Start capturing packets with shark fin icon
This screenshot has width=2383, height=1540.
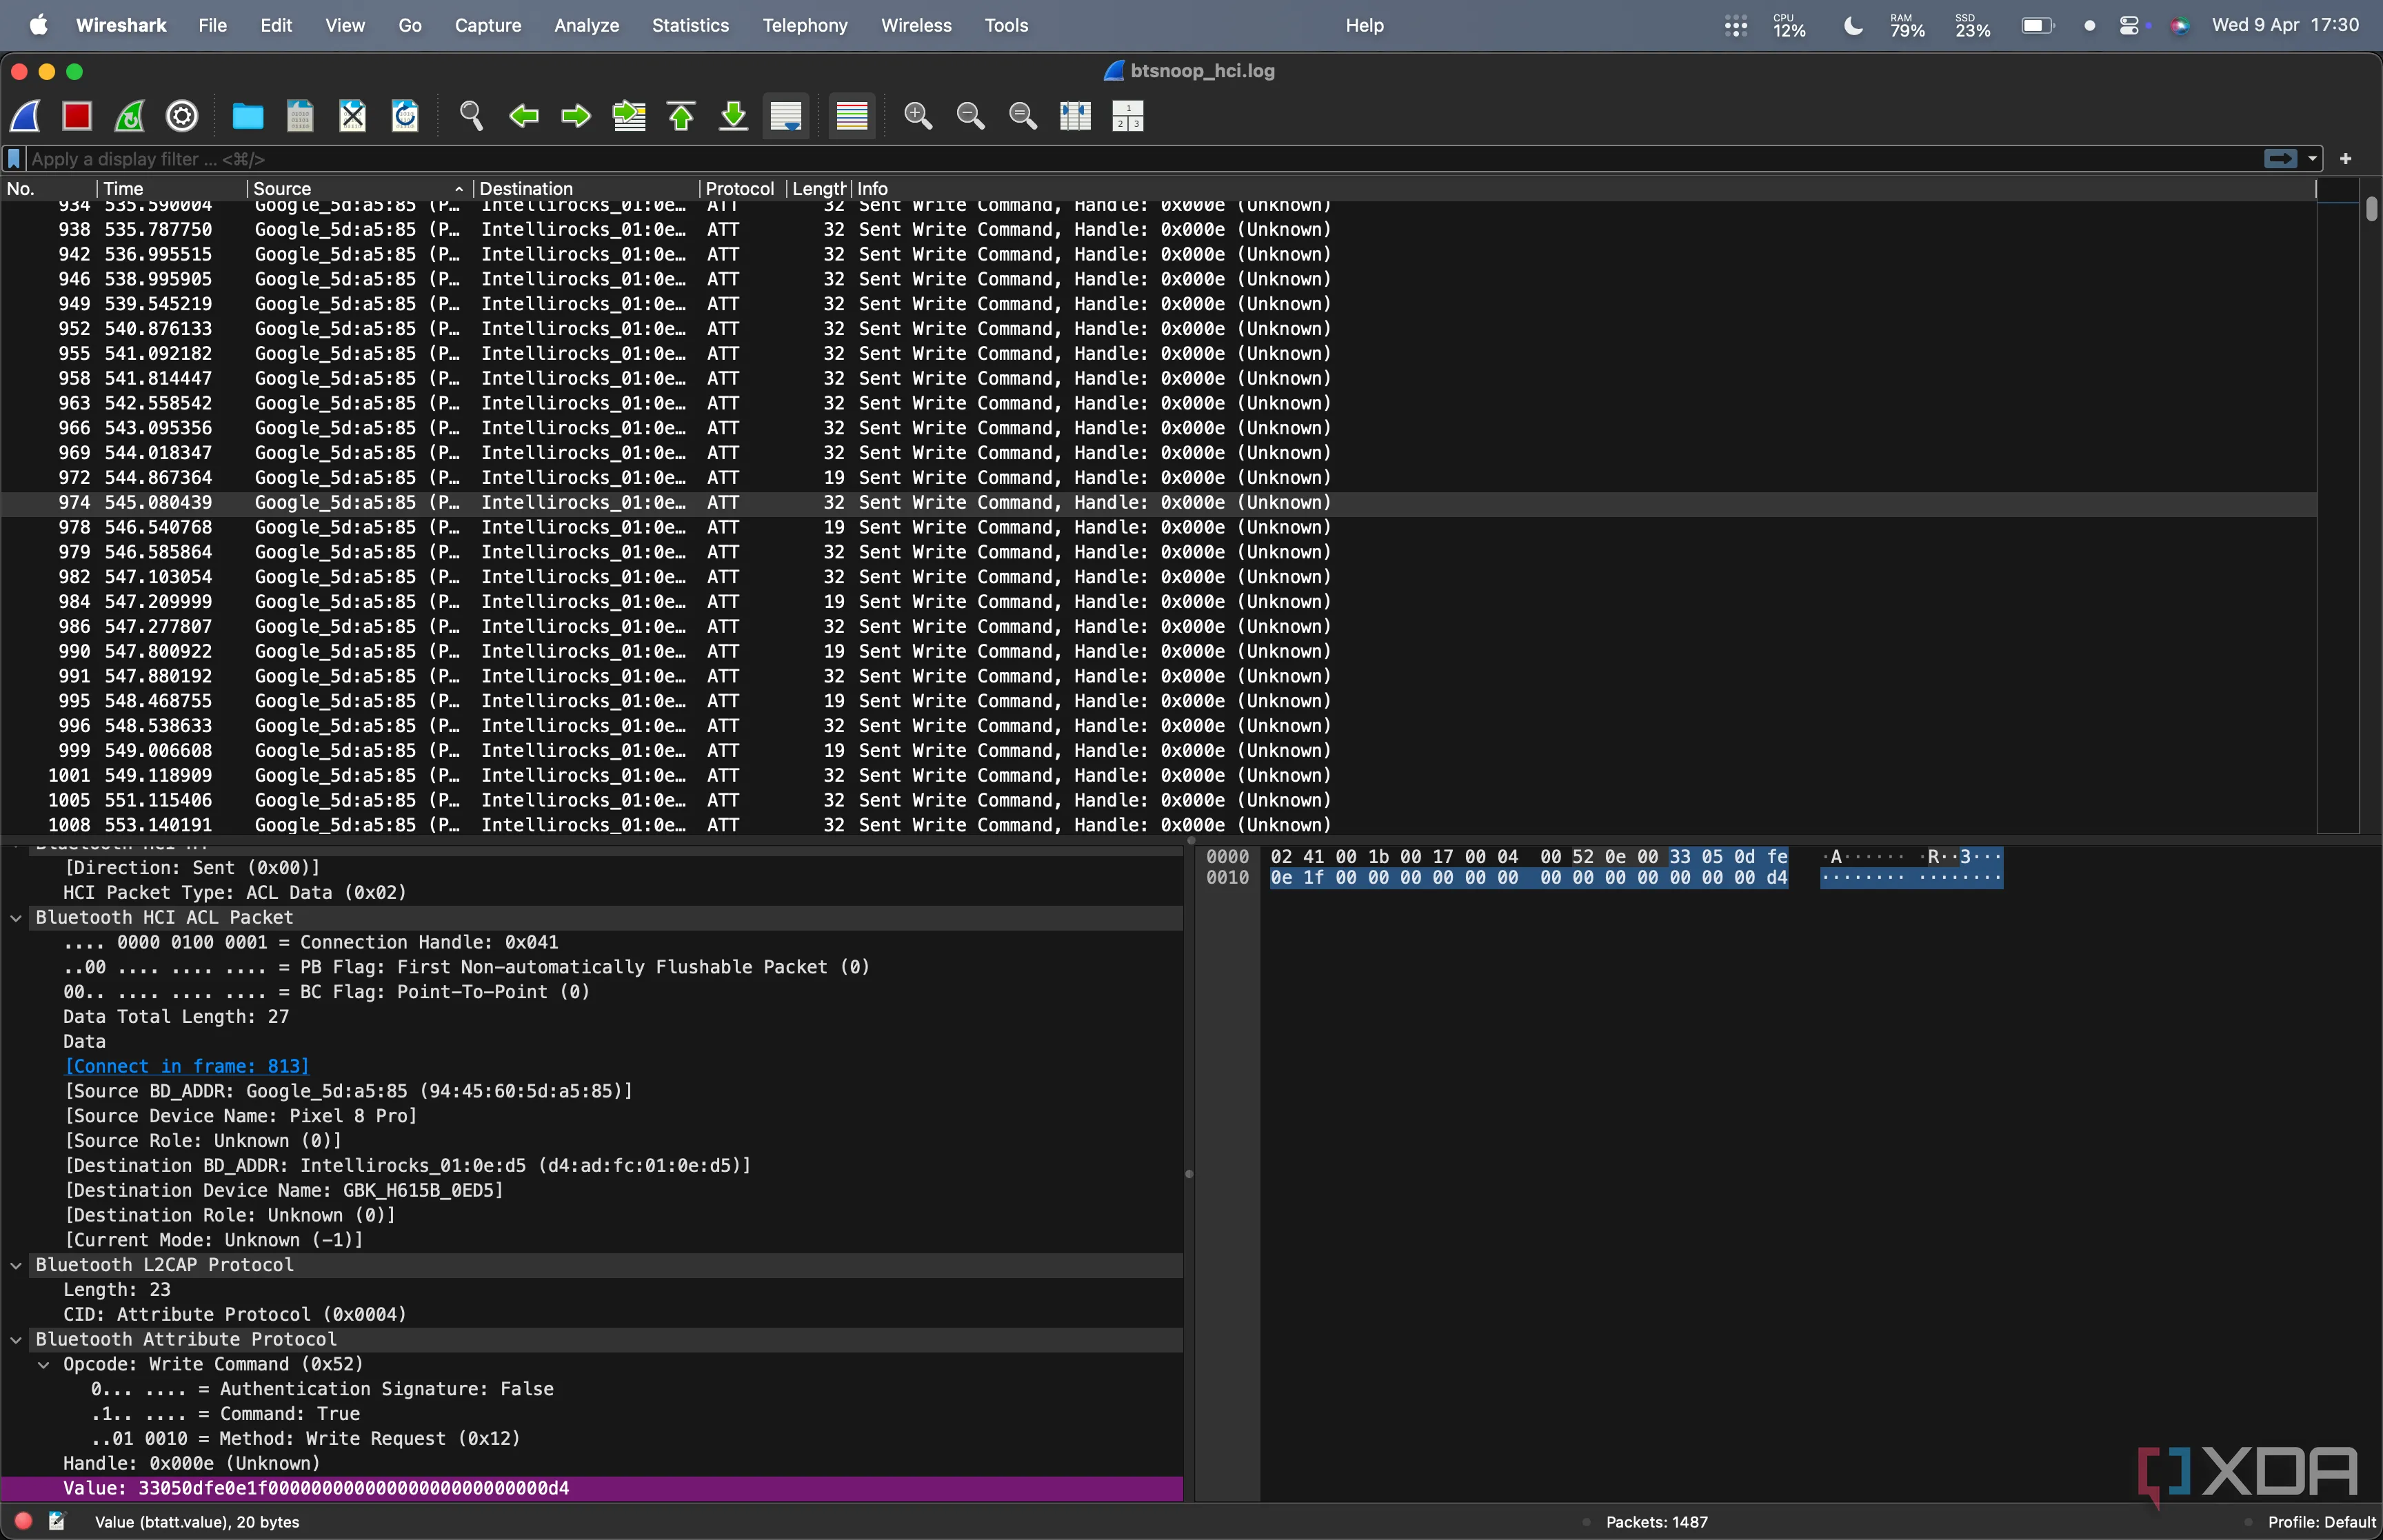(25, 116)
